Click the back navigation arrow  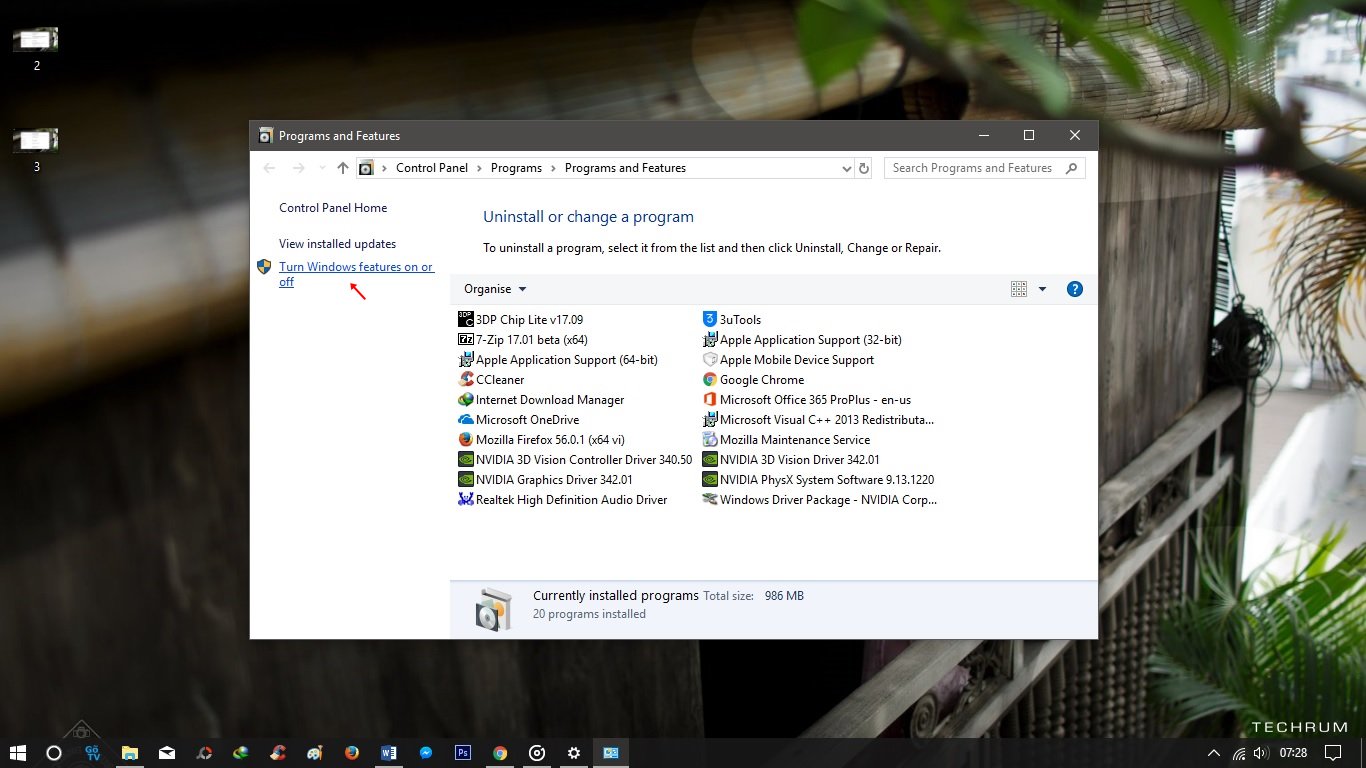269,168
